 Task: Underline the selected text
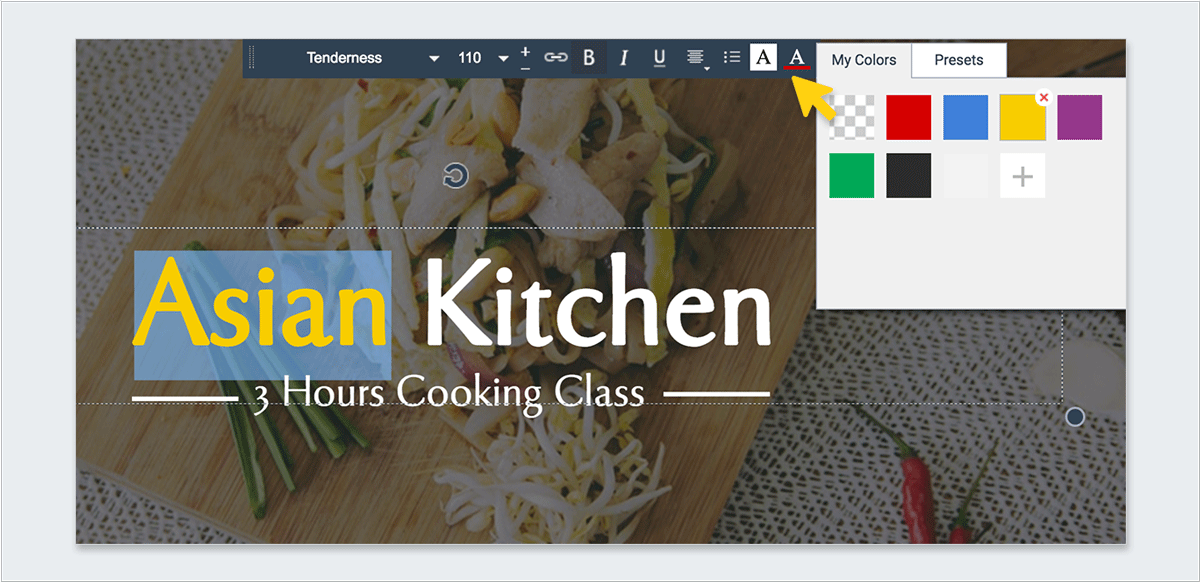coord(657,57)
